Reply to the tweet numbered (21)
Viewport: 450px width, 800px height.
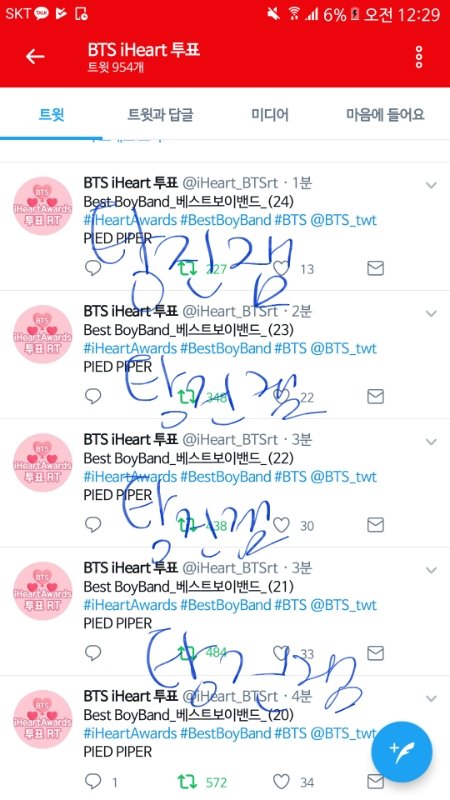click(x=93, y=653)
